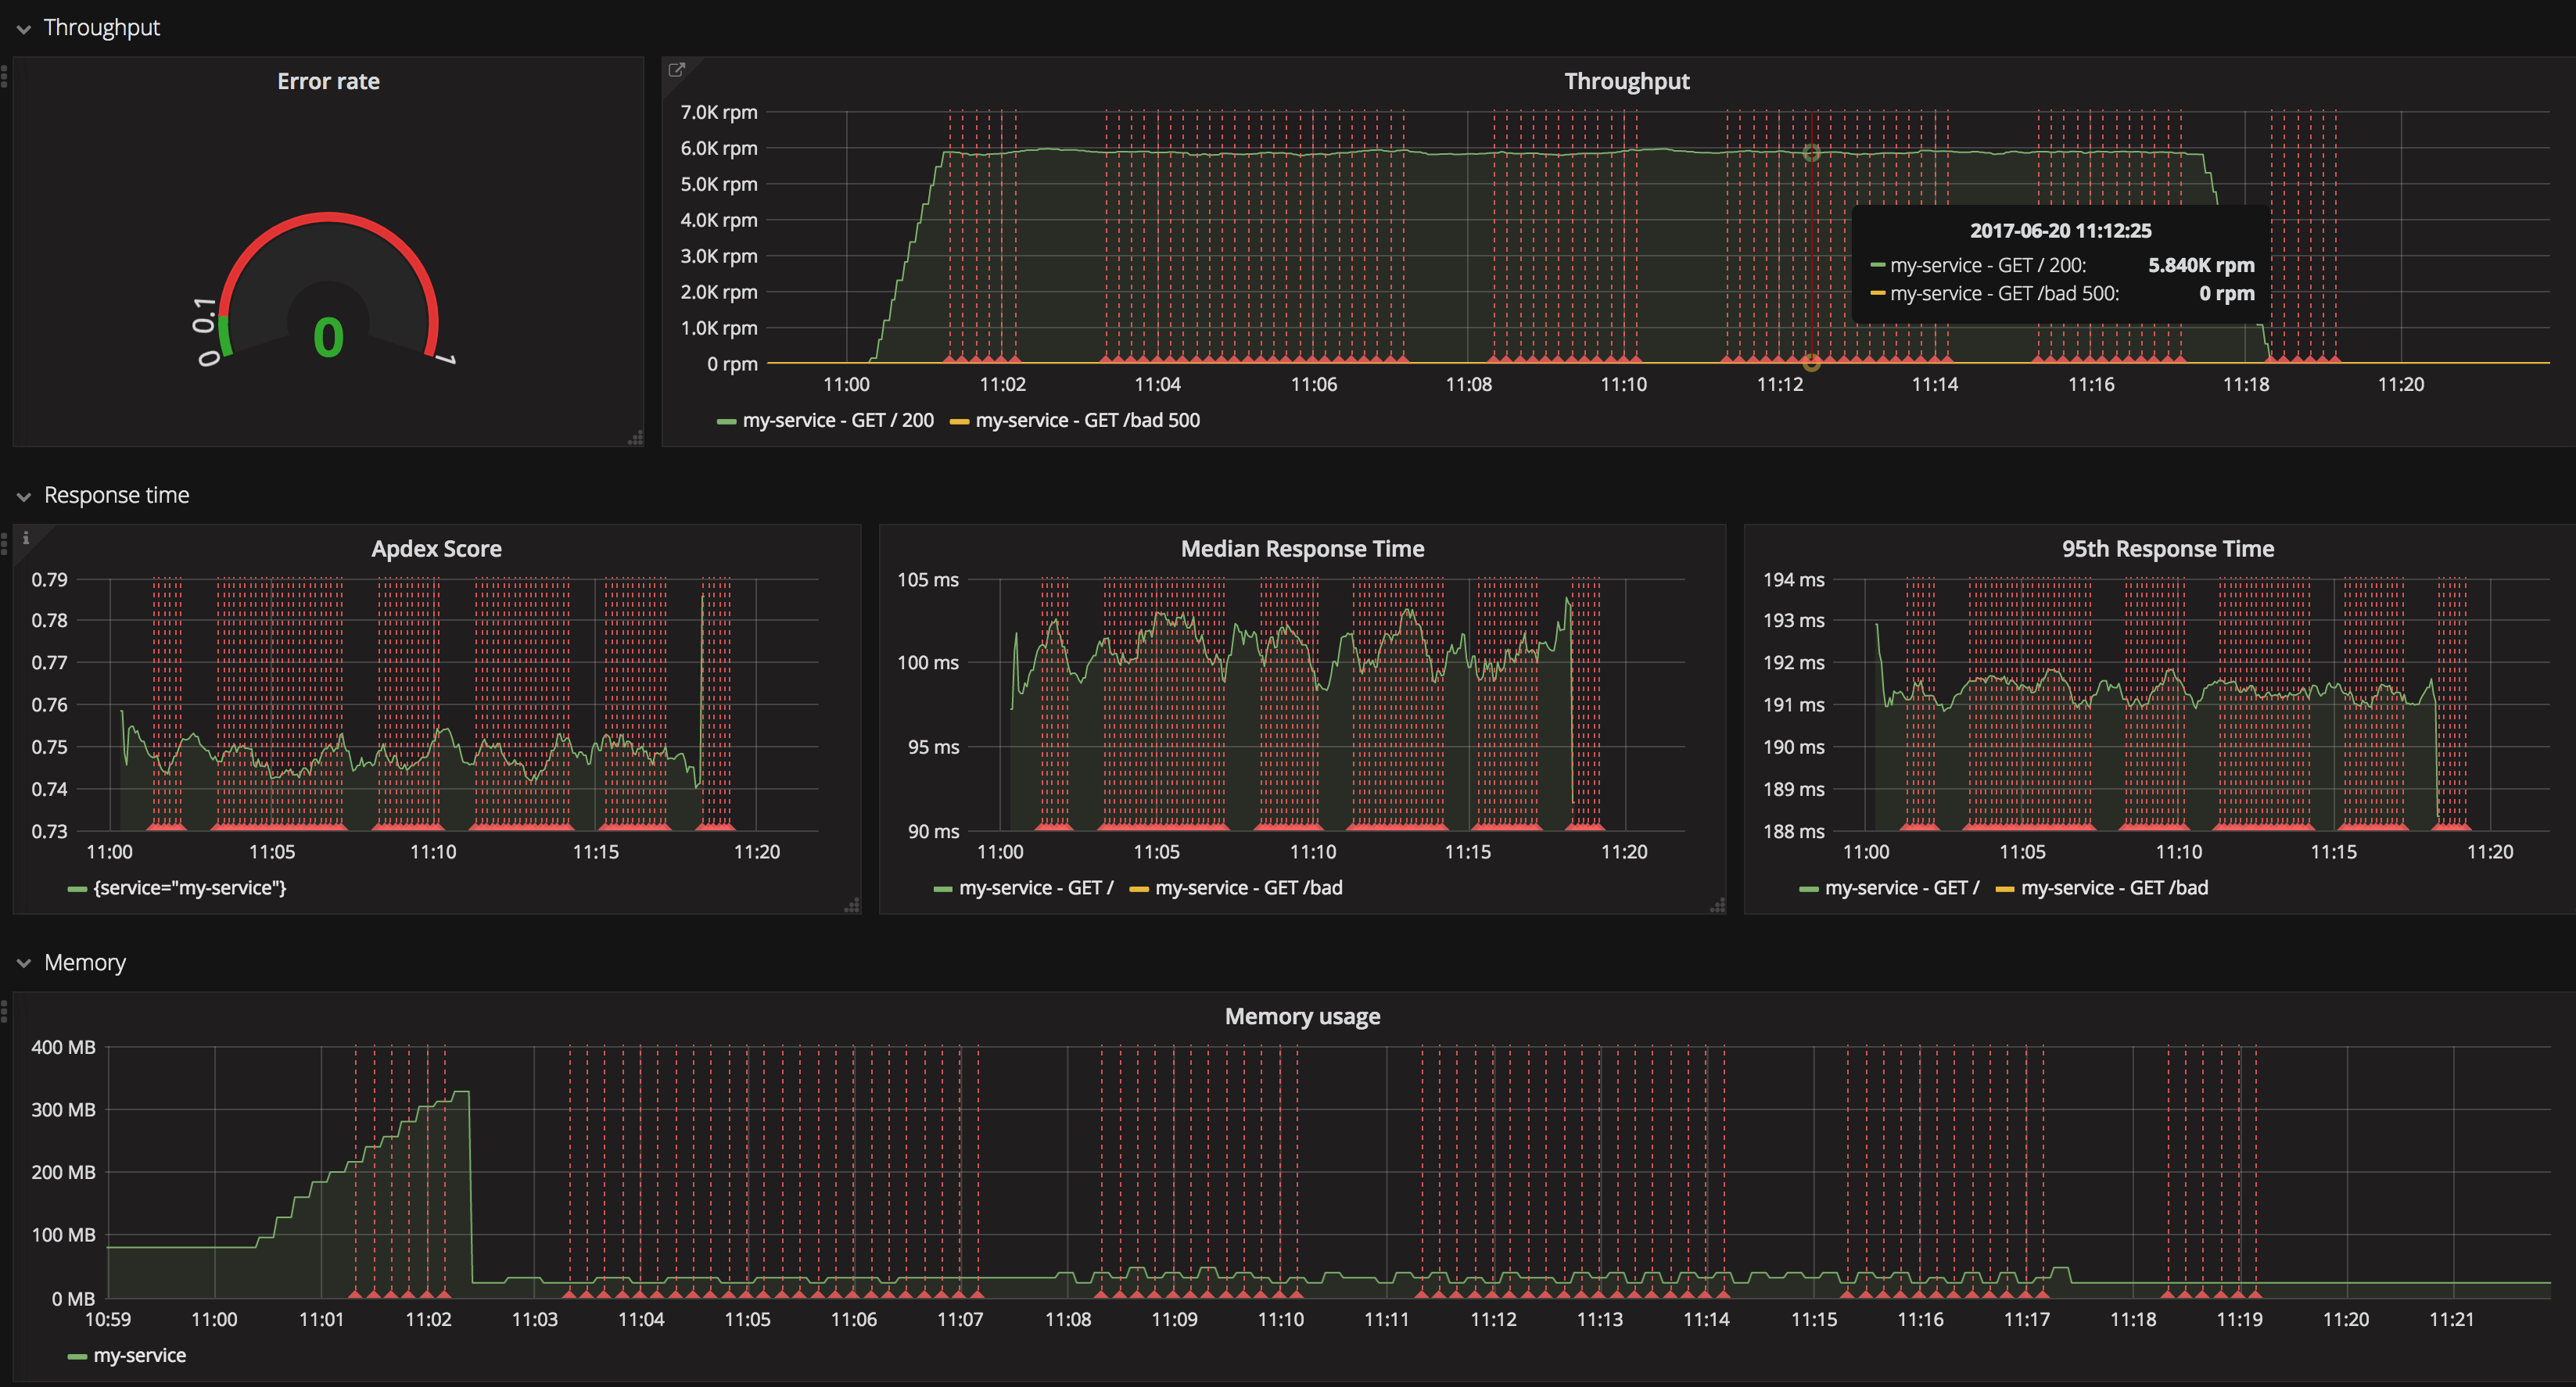Toggle 'my-service - GET /bad' in Median Response legend

pos(1249,888)
